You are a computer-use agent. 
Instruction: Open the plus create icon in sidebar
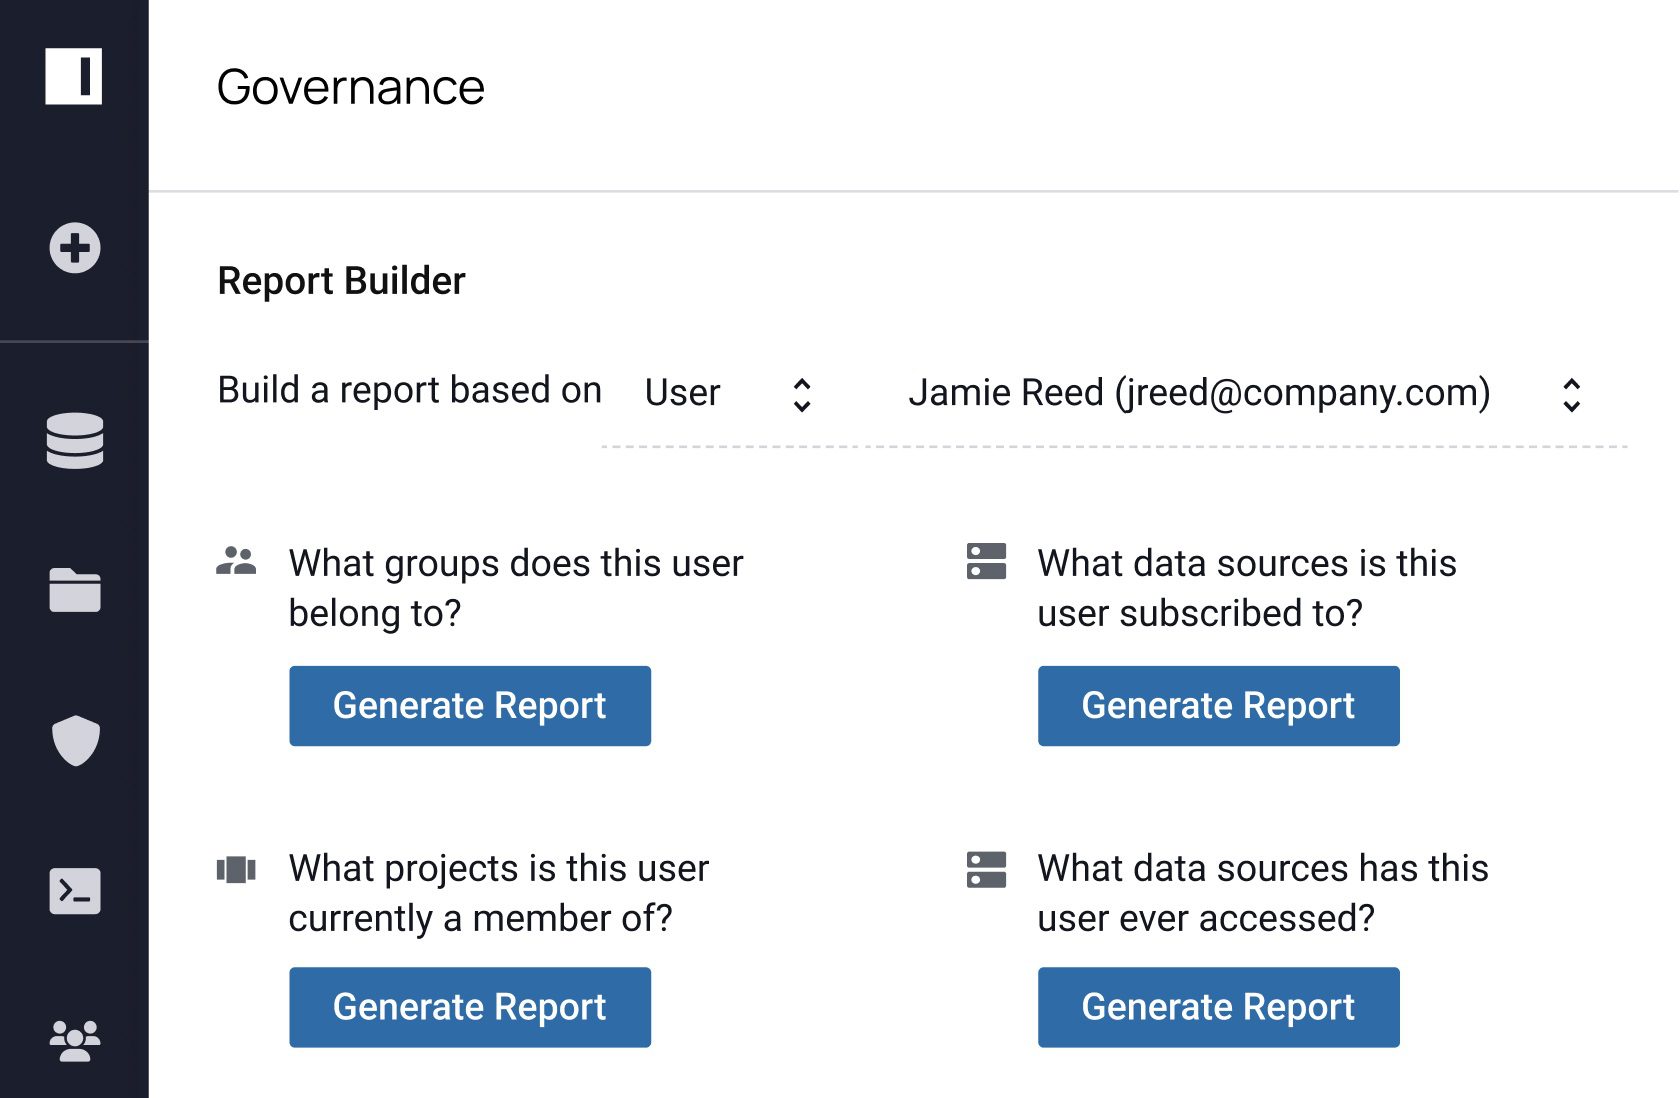click(x=75, y=247)
